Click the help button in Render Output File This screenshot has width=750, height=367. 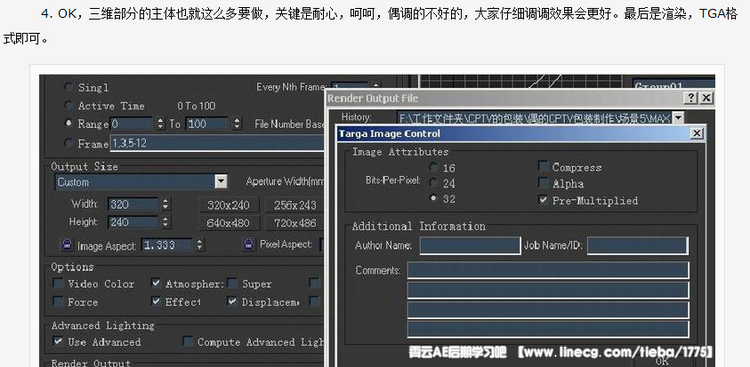[x=691, y=98]
